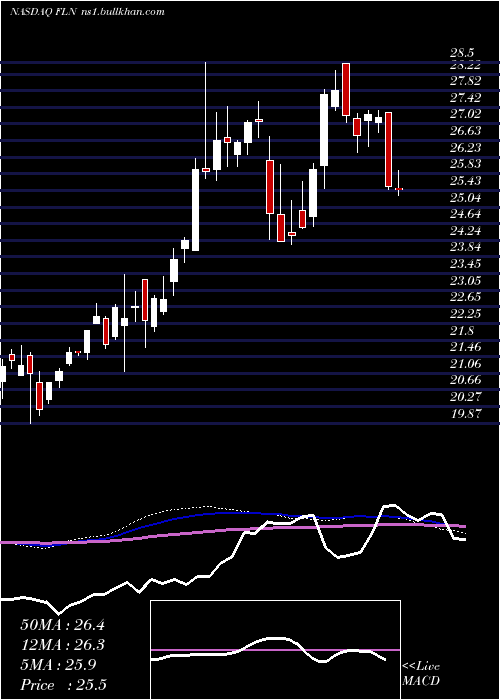
Task: Click the 27.02 price level label
Action: [x=467, y=114]
